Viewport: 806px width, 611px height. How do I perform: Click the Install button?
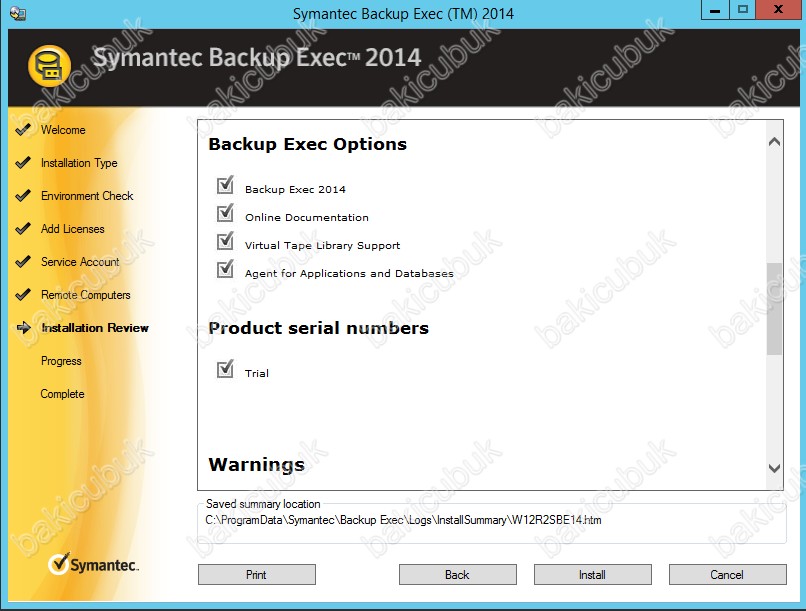coord(592,575)
